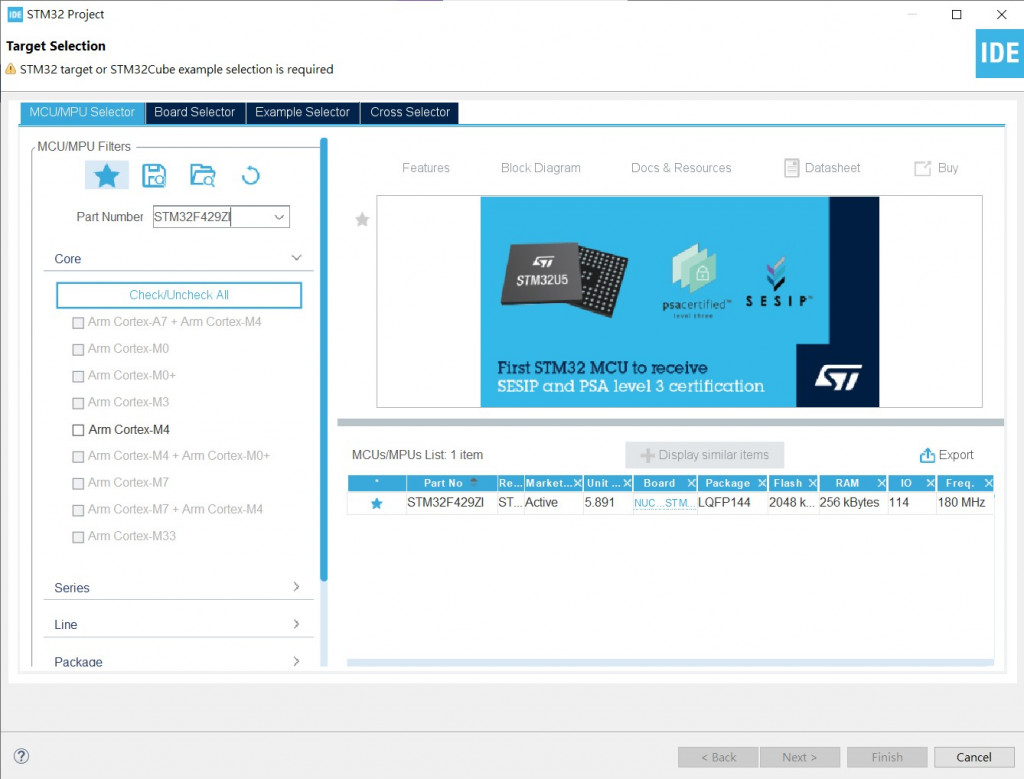
Task: Check Arm Cortex-M0+ checkbox
Action: [x=78, y=376]
